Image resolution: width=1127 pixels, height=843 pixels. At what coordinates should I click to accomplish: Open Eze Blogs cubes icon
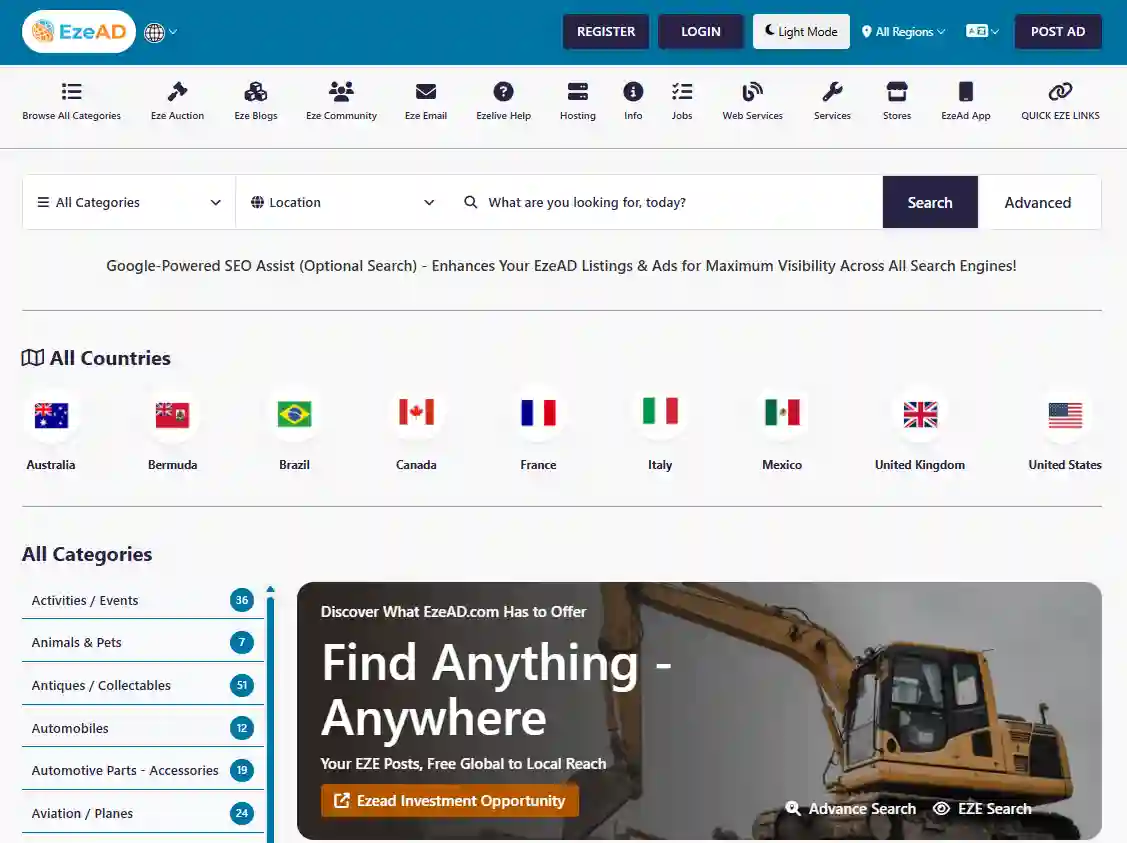pyautogui.click(x=255, y=92)
